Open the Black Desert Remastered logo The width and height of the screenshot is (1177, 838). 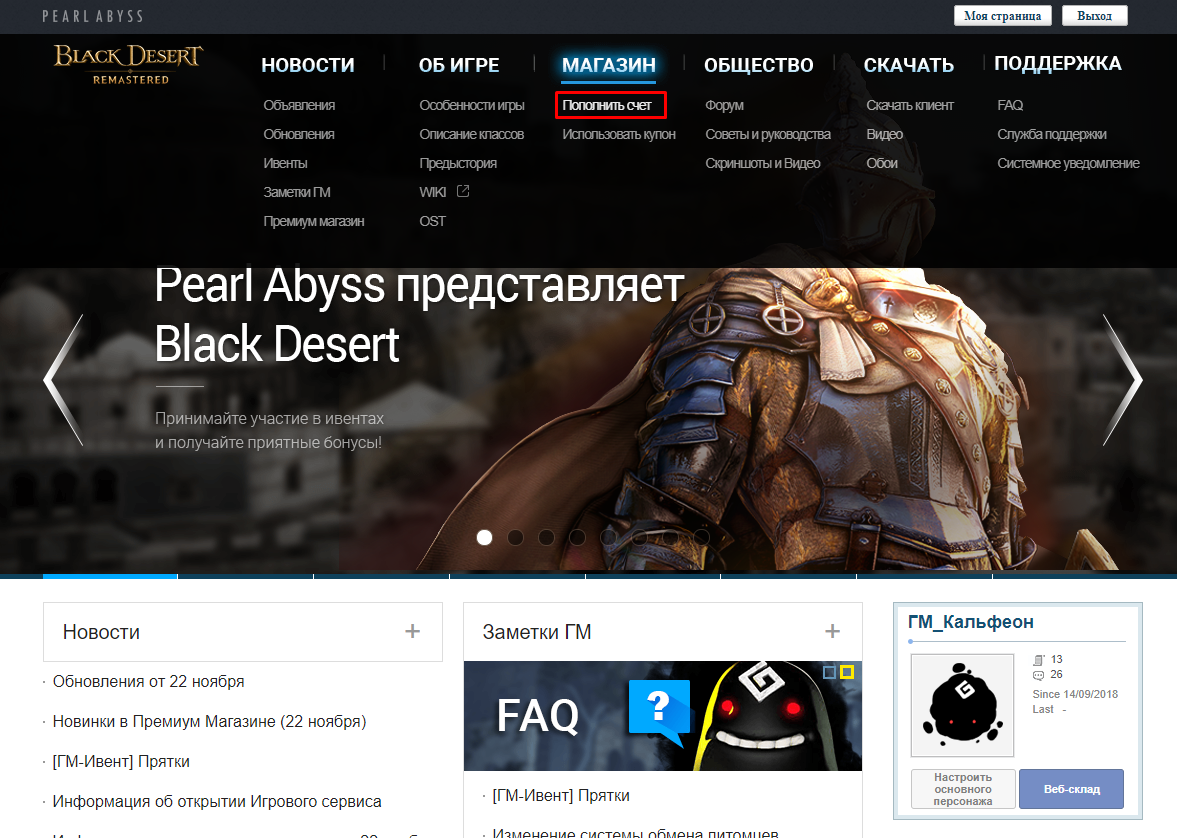coord(128,64)
